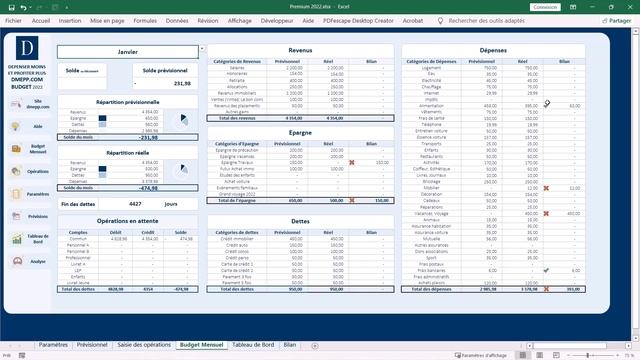Viewport: 640px width, 360px height.
Task: Switch to Page Break preview icon
Action: tap(556, 356)
